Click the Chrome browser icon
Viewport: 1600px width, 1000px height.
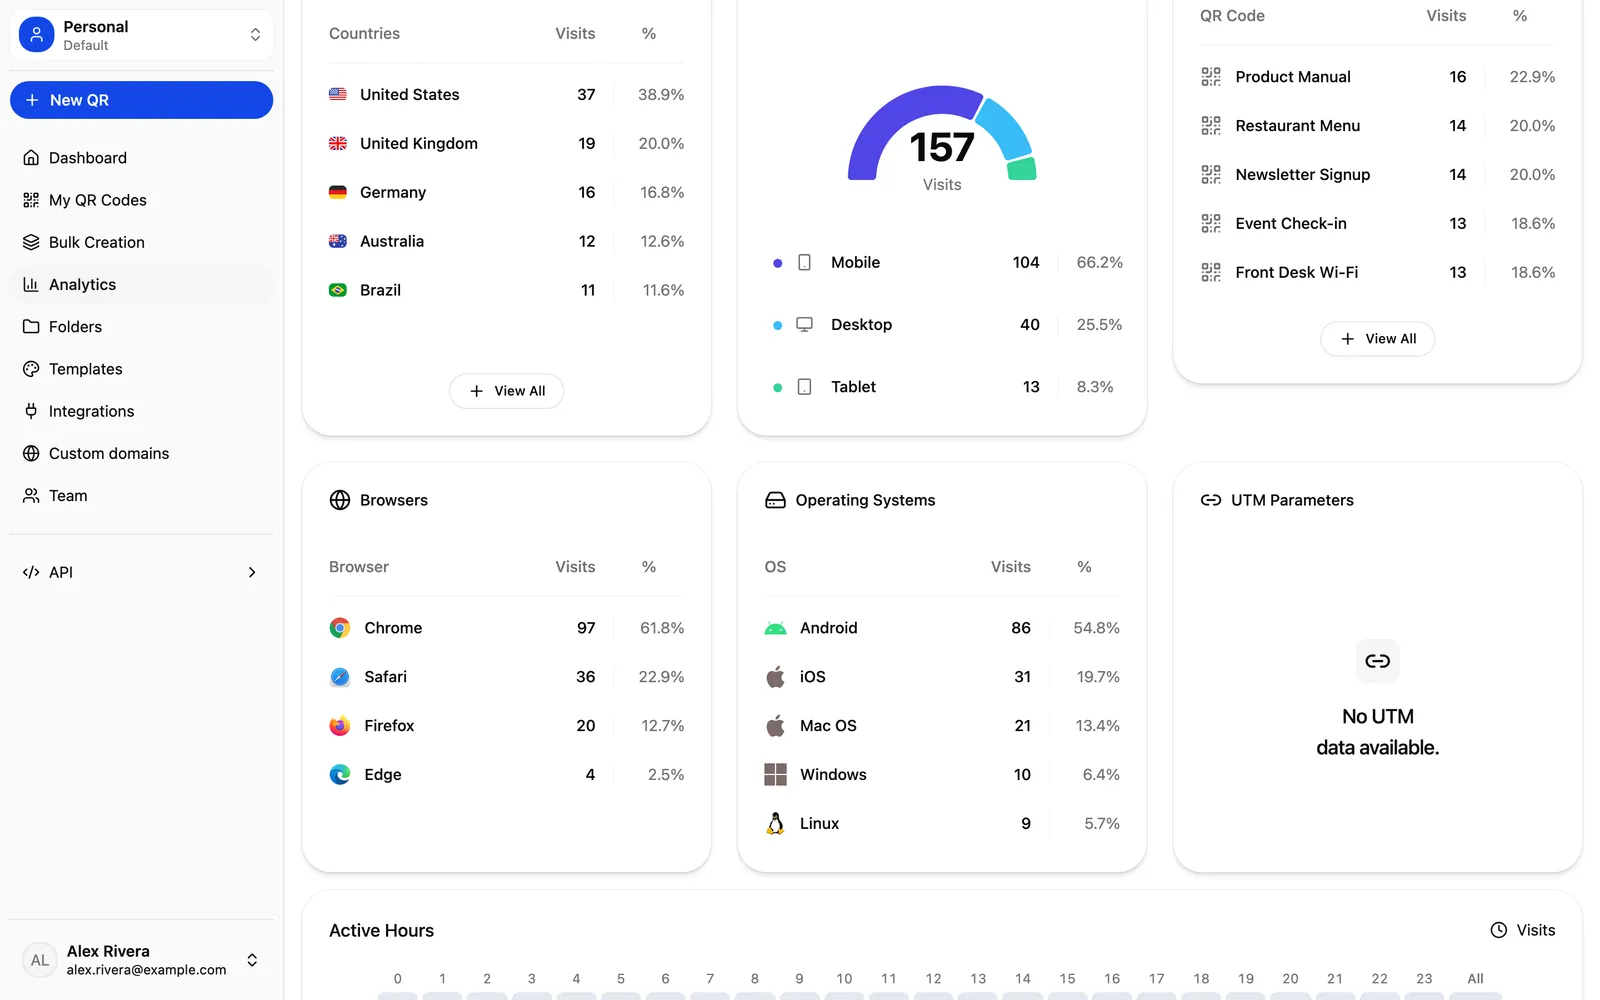[x=340, y=628]
